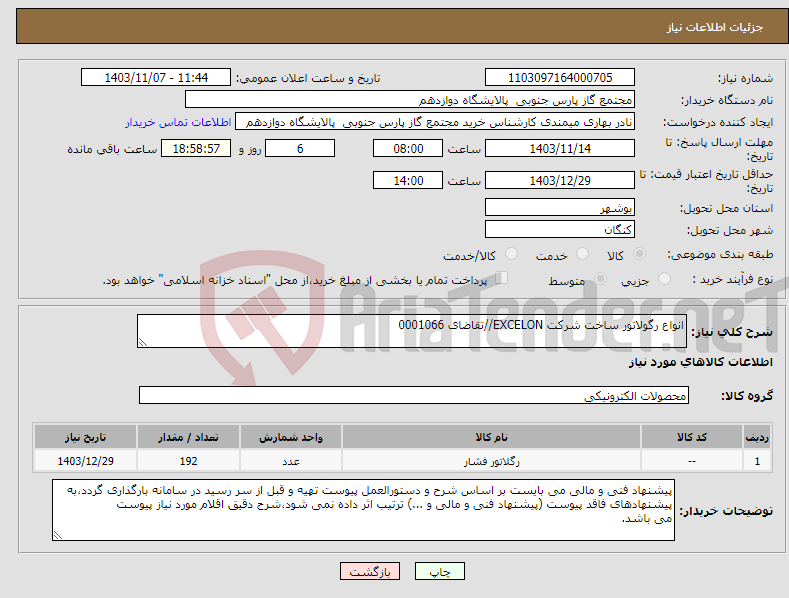789x598 pixels.
Task: Click the remaining time field 18:58:57
Action: point(196,148)
